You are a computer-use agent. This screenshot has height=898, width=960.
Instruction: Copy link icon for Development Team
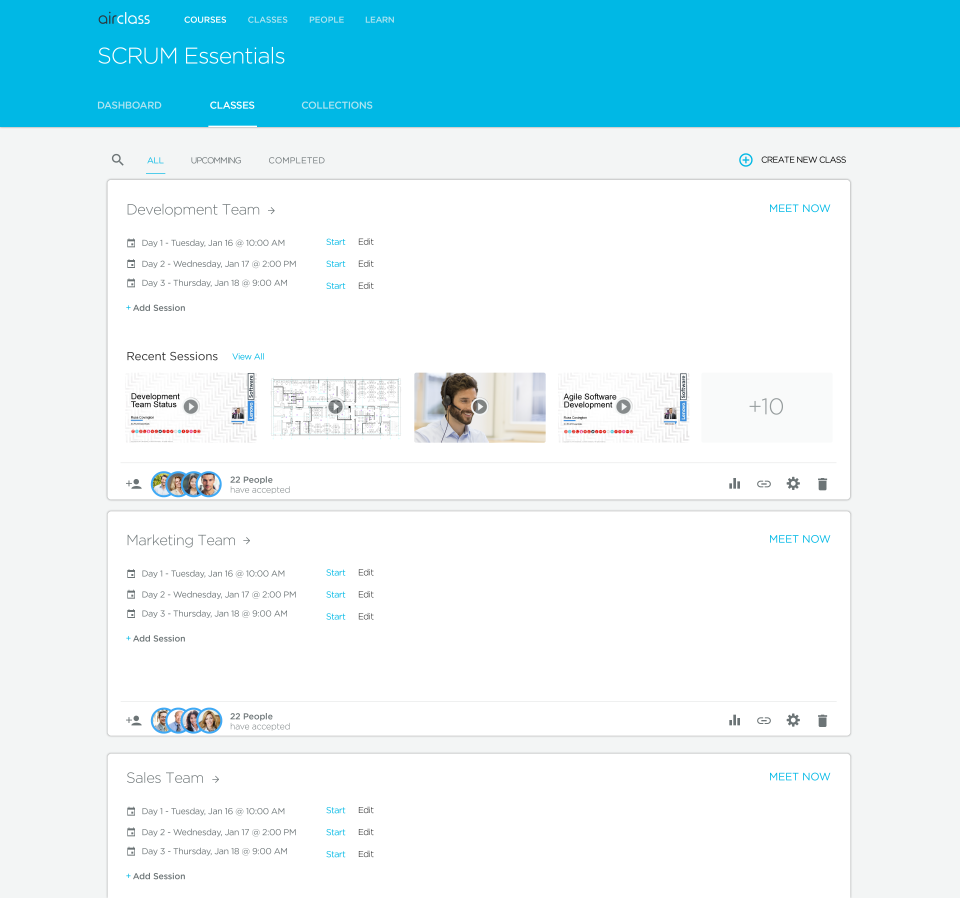tap(764, 484)
